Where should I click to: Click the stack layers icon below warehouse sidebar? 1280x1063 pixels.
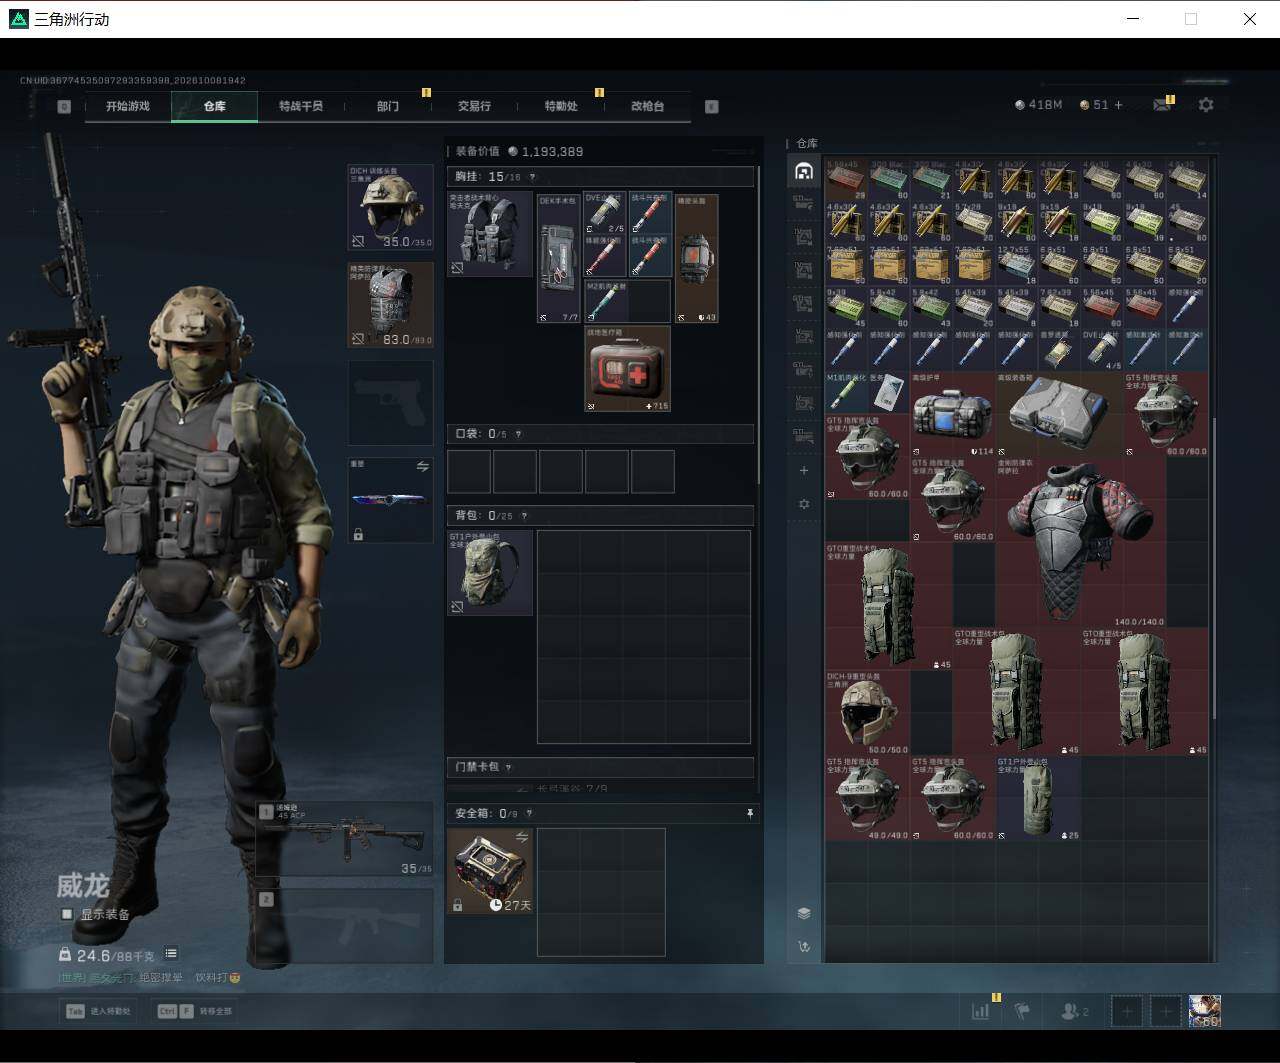point(803,913)
